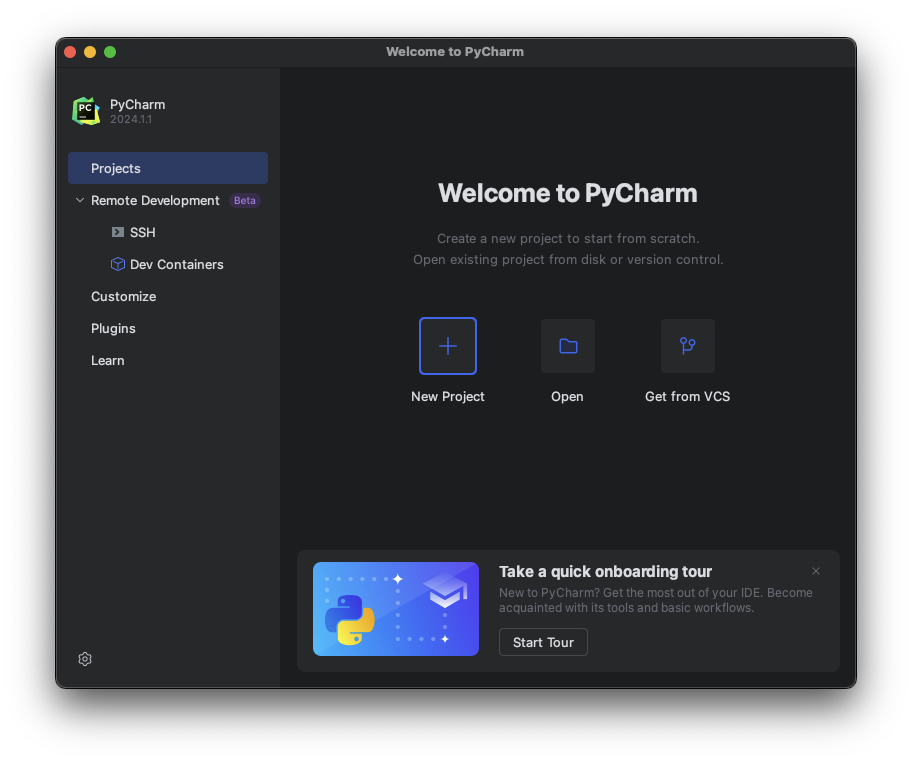Open the Learn section
This screenshot has height=762, width=912.
coord(108,360)
